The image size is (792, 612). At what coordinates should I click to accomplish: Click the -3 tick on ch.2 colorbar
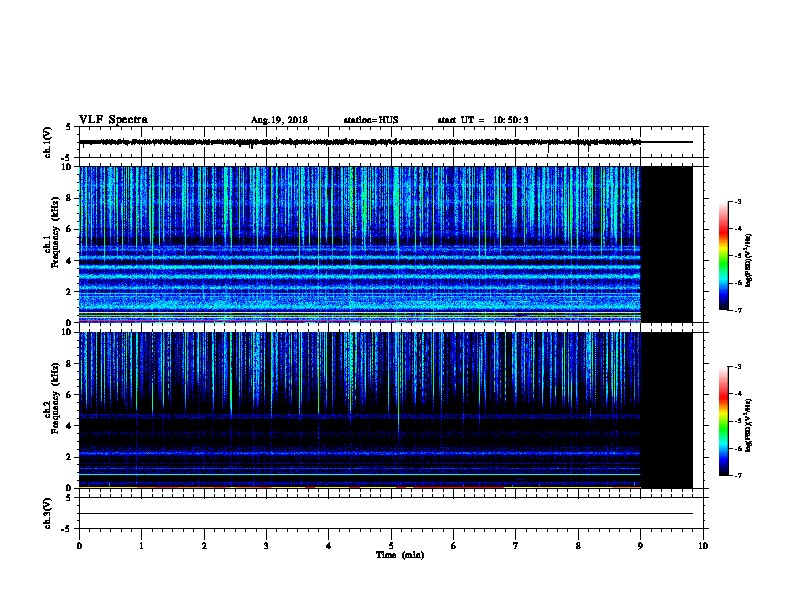click(x=737, y=367)
